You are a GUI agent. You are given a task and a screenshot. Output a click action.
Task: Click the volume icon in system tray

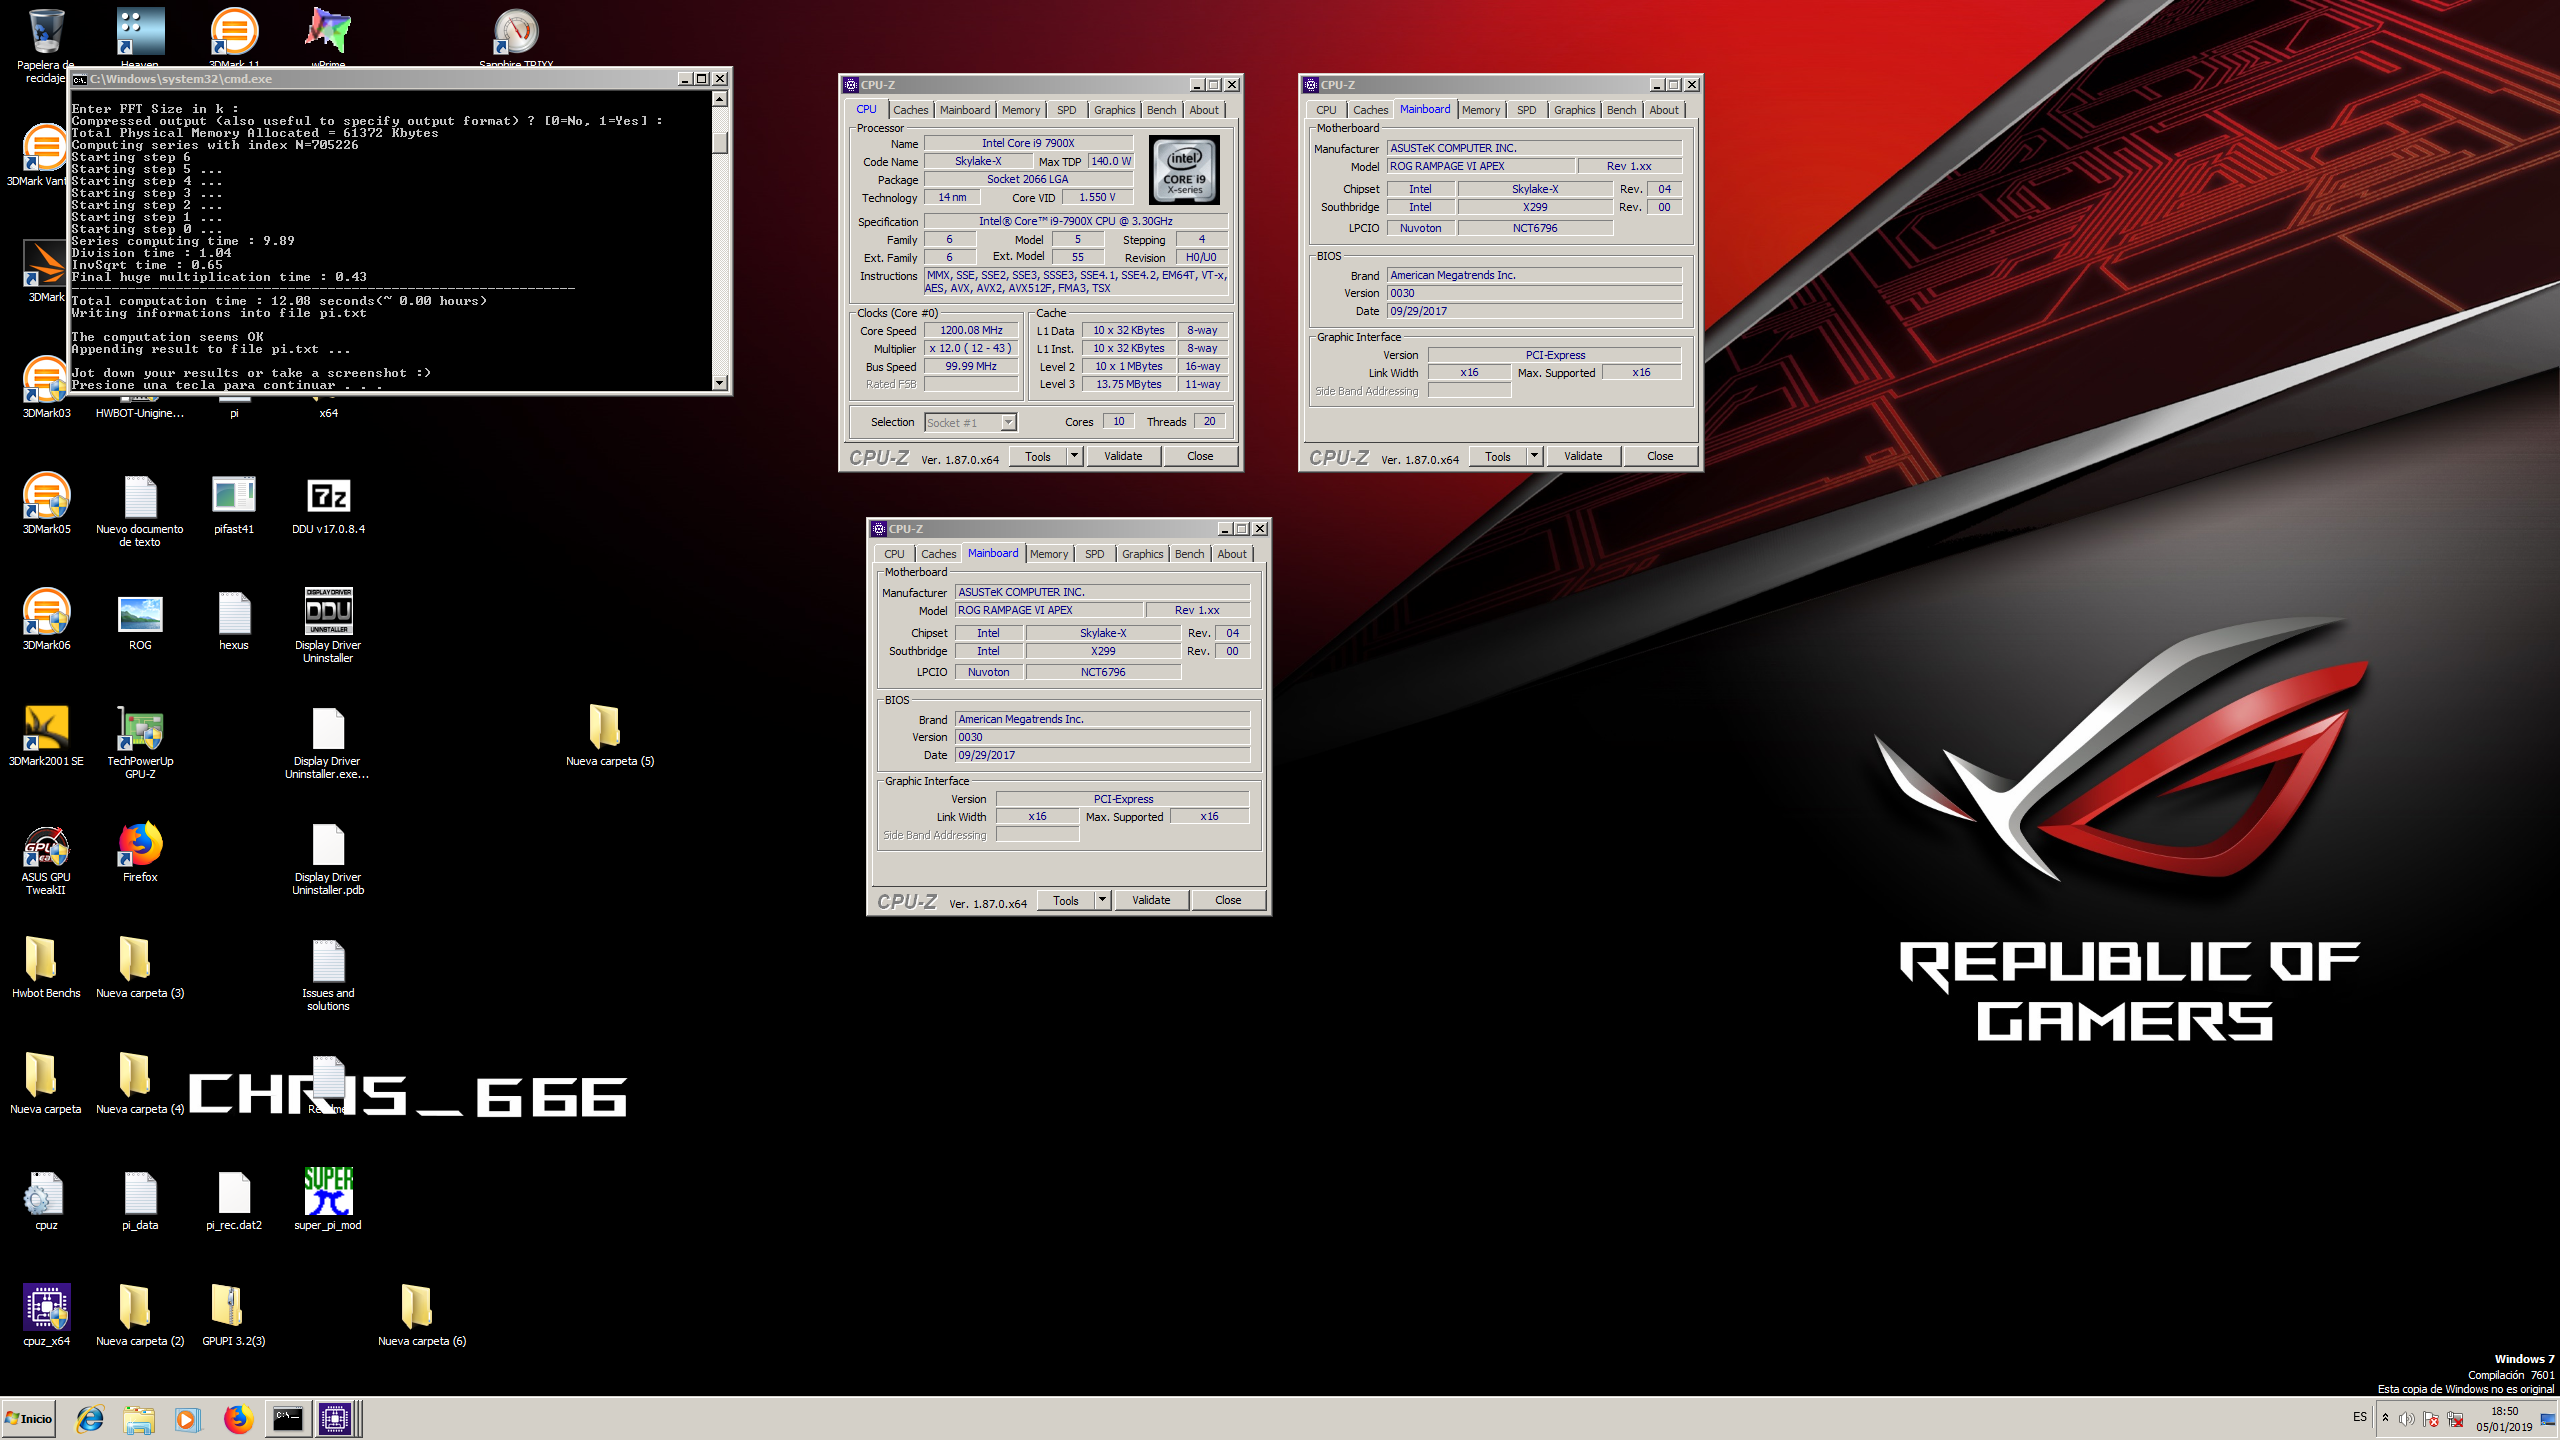click(2406, 1419)
